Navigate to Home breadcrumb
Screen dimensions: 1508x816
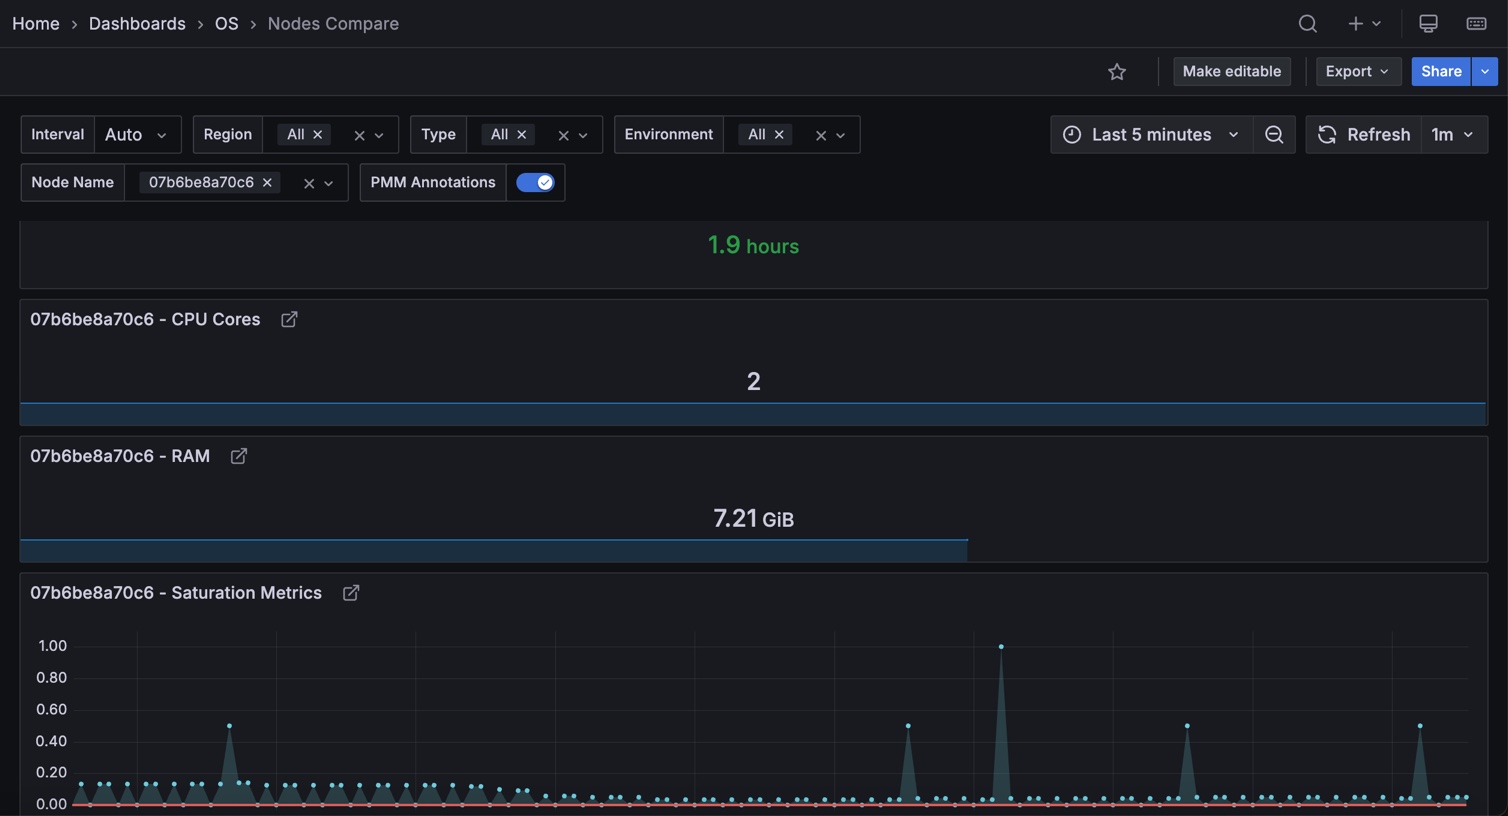point(36,24)
